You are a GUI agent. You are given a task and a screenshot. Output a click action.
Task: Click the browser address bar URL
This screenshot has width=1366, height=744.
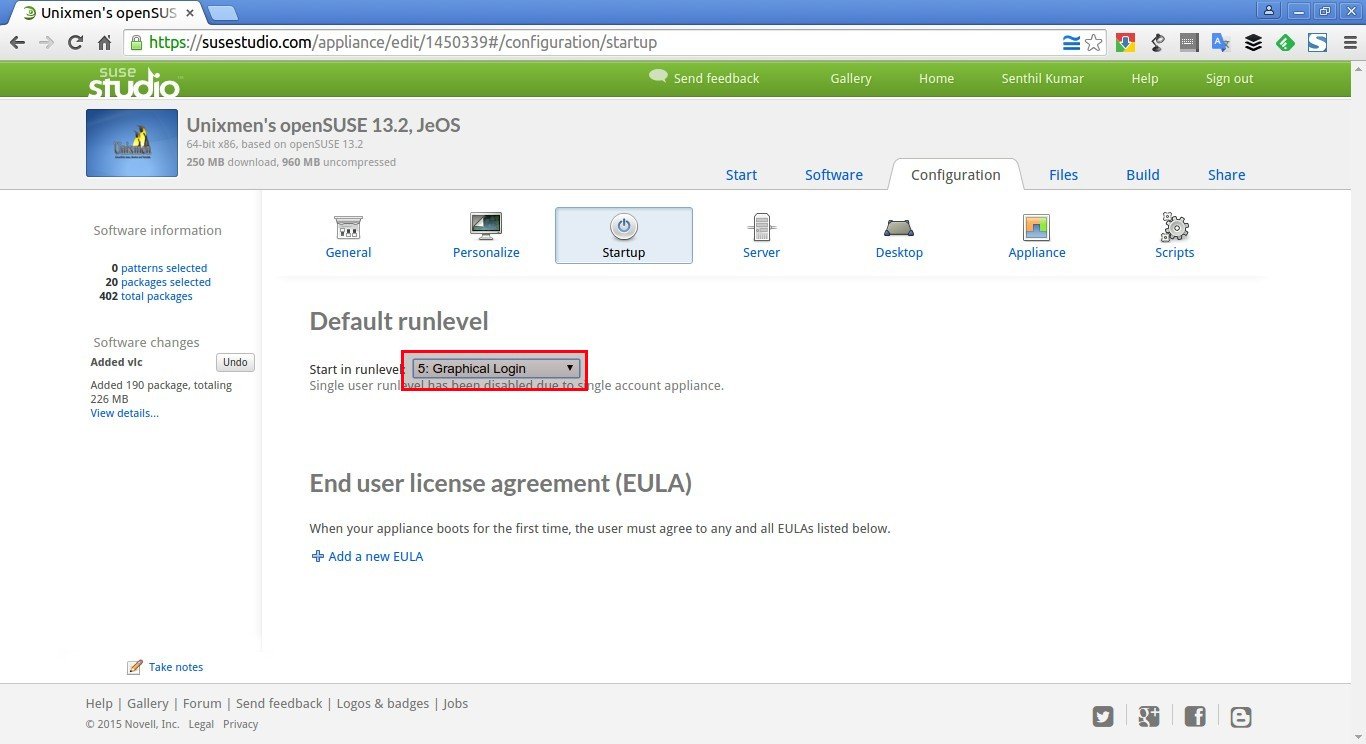pyautogui.click(x=404, y=43)
